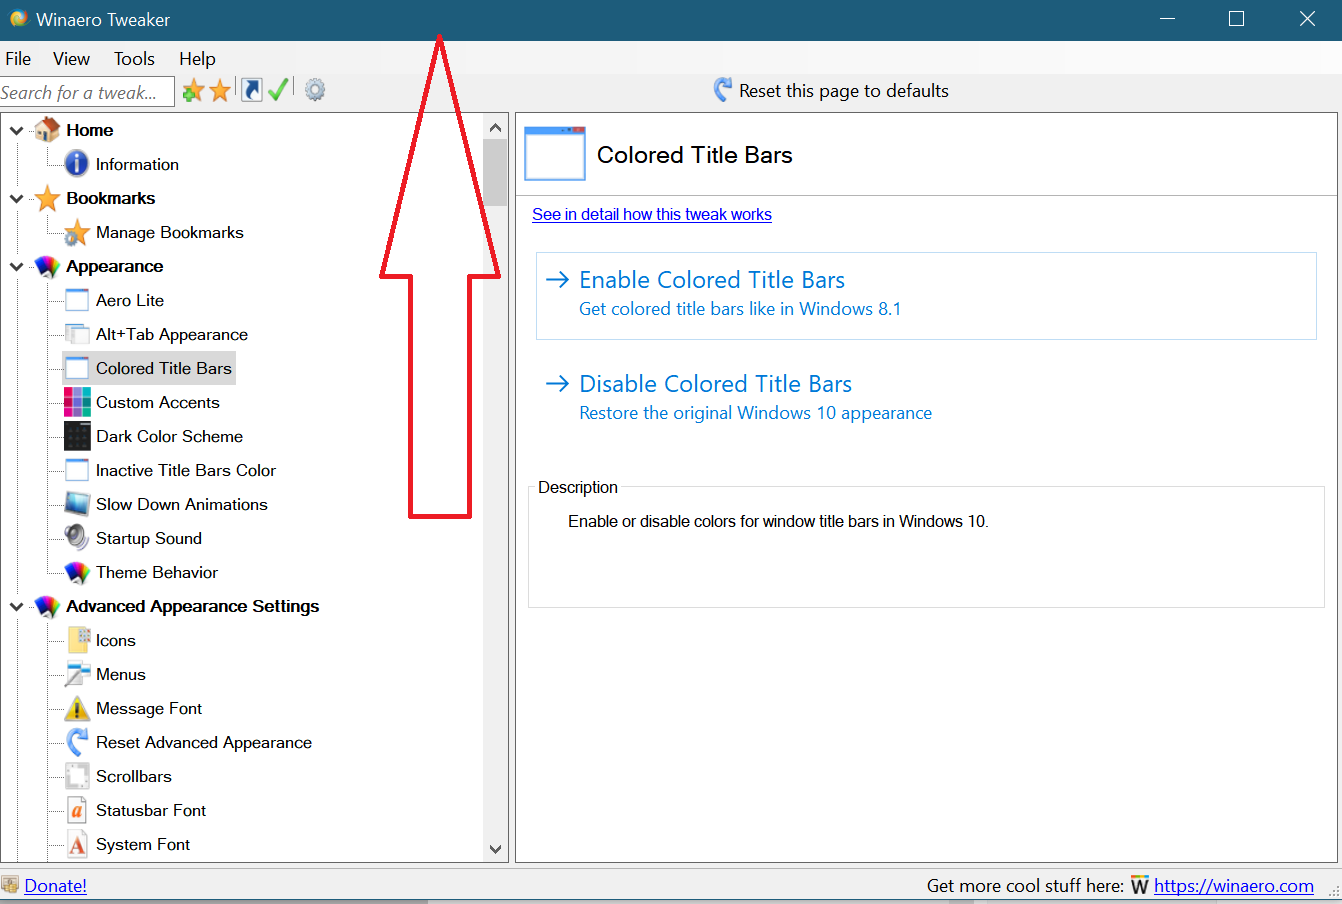Click Reset this page to defaults
Viewport: 1342px width, 904px height.
[831, 91]
